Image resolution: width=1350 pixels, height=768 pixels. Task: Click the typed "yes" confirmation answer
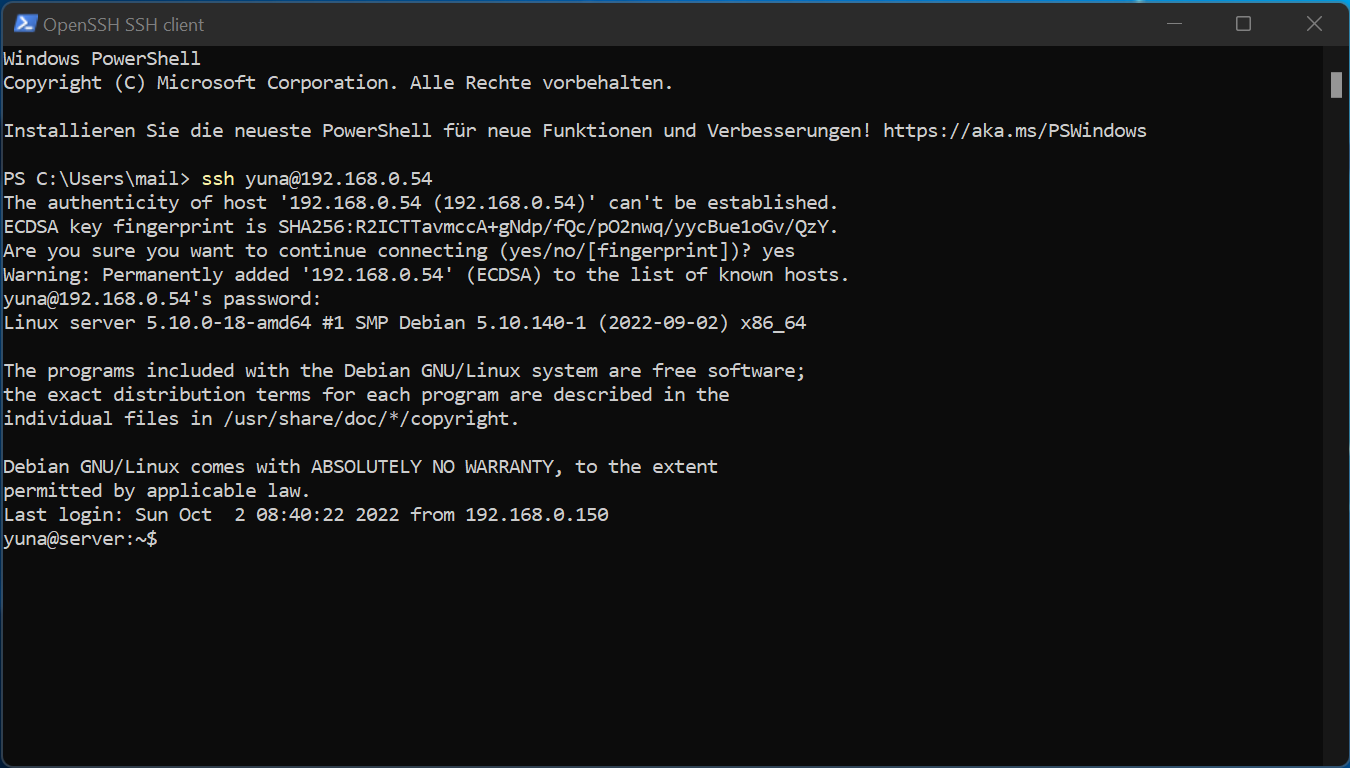(778, 251)
